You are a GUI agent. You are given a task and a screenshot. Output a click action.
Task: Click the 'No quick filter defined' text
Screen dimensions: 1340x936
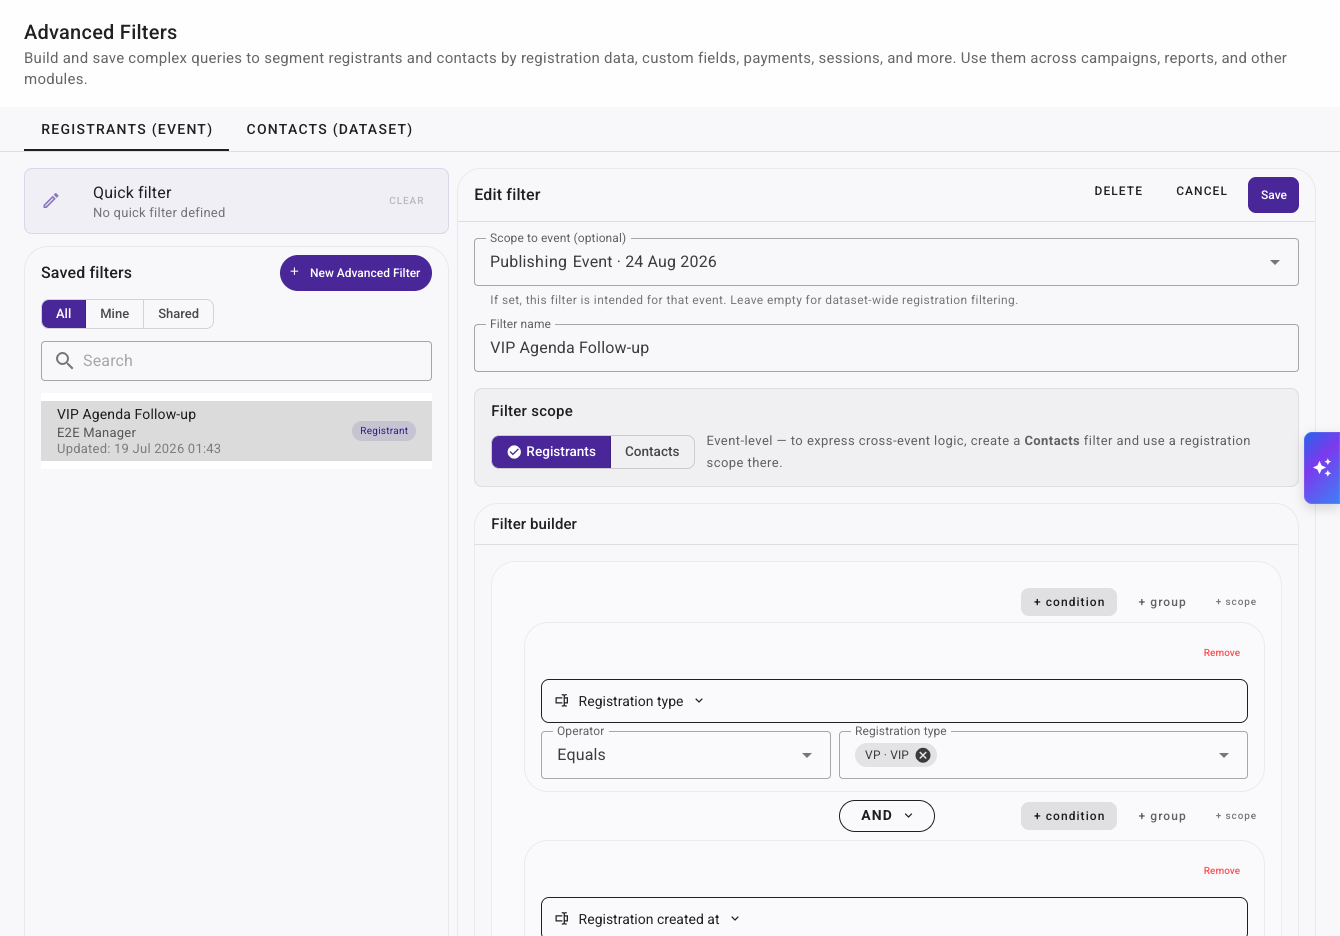coord(159,213)
